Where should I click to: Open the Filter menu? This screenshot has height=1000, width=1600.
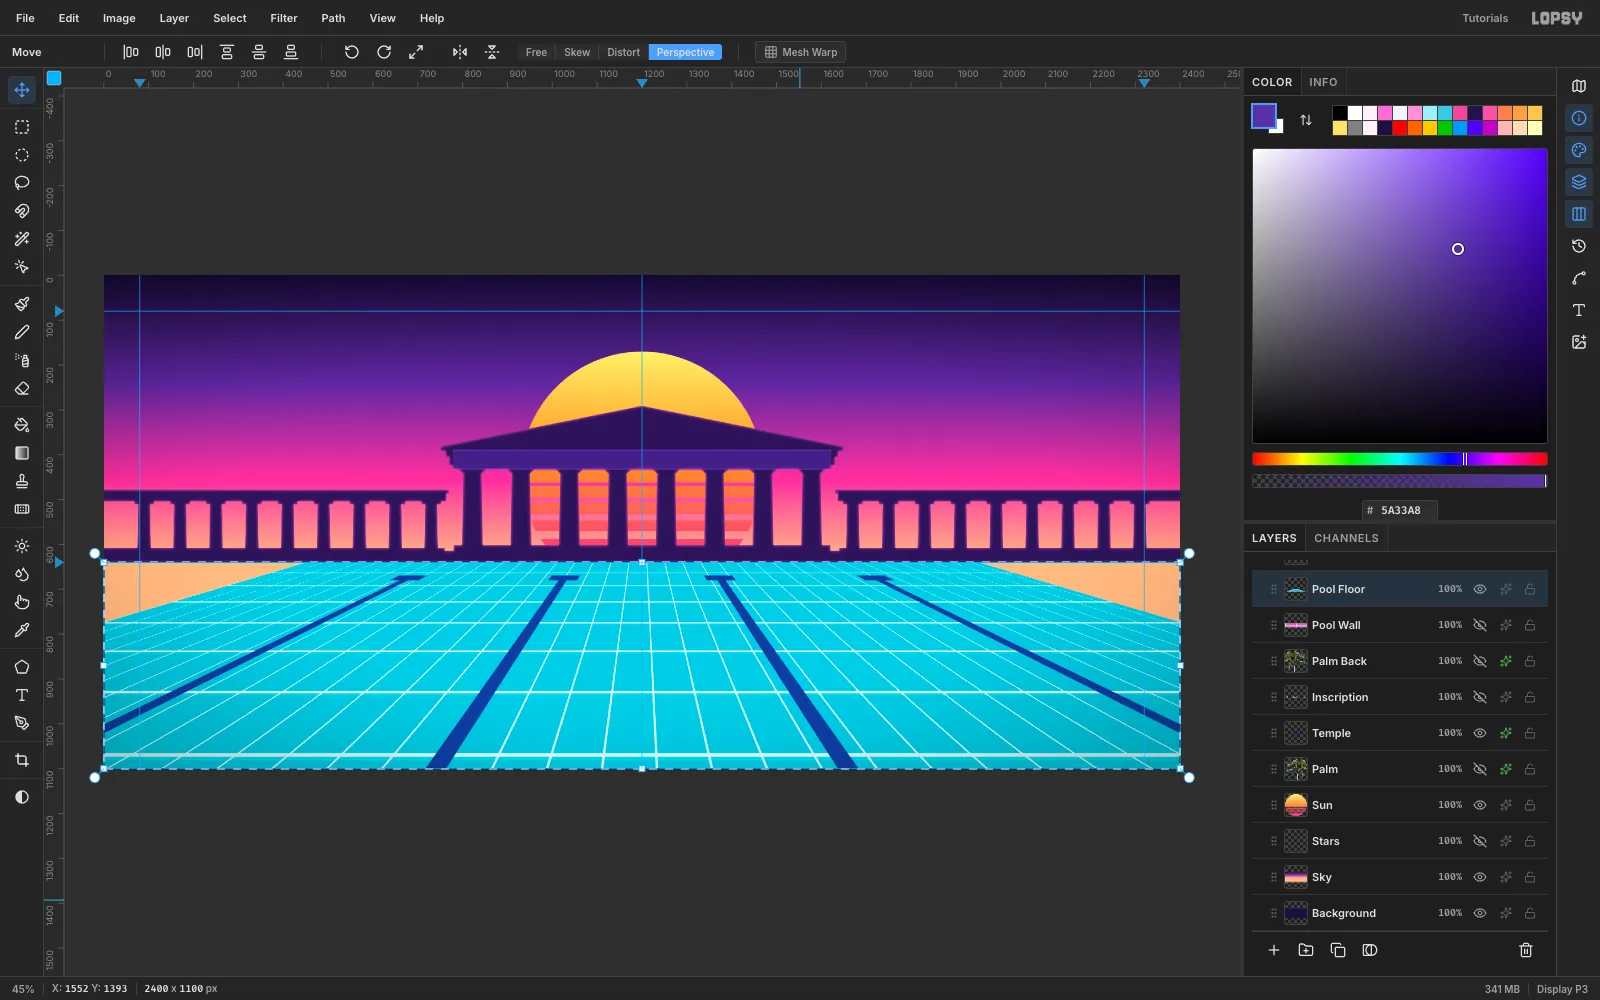point(284,18)
